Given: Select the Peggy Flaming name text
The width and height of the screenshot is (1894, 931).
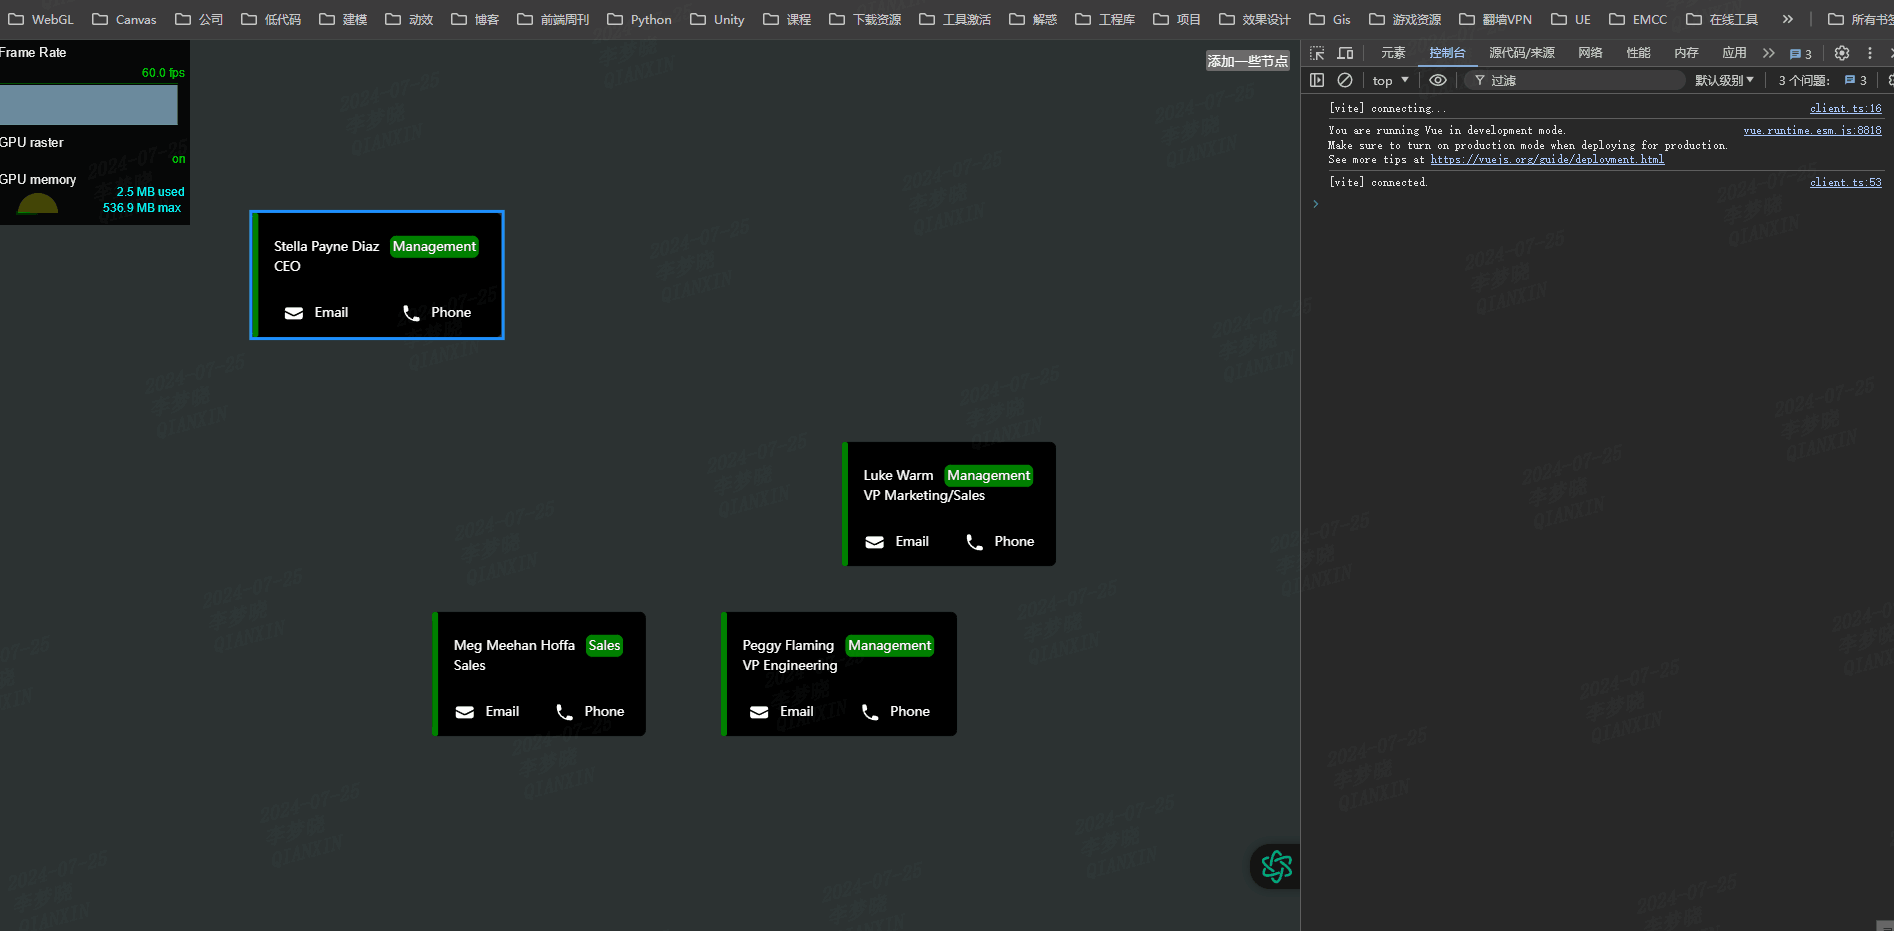Looking at the screenshot, I should (x=788, y=646).
